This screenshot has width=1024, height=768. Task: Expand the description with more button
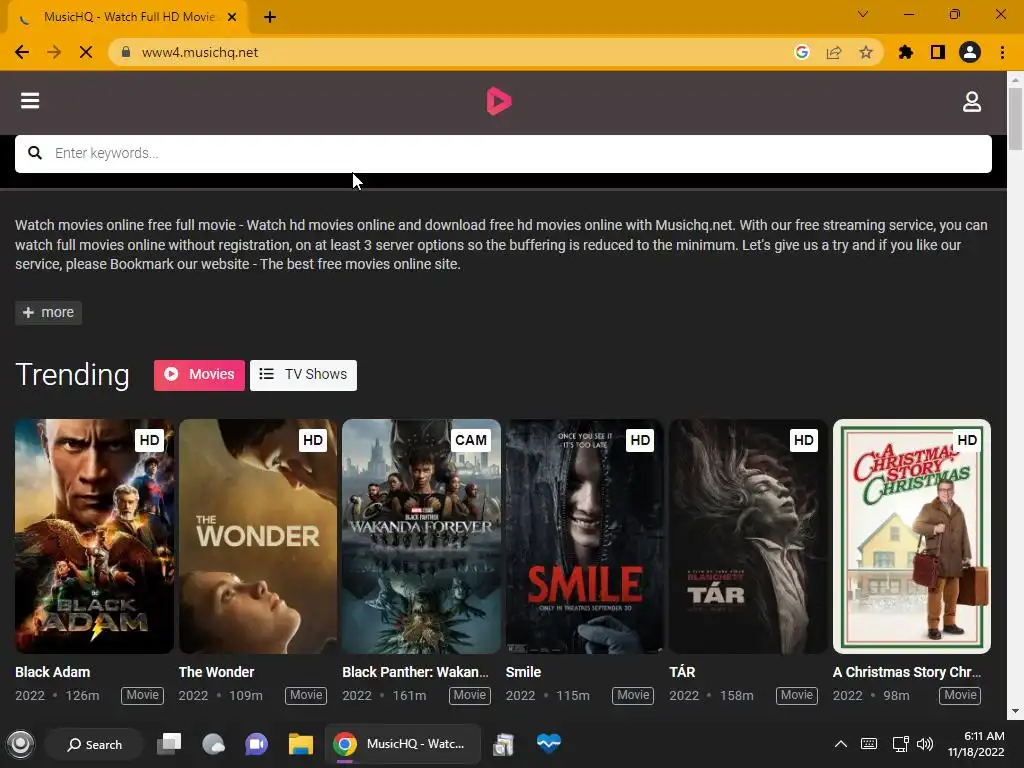coord(48,313)
